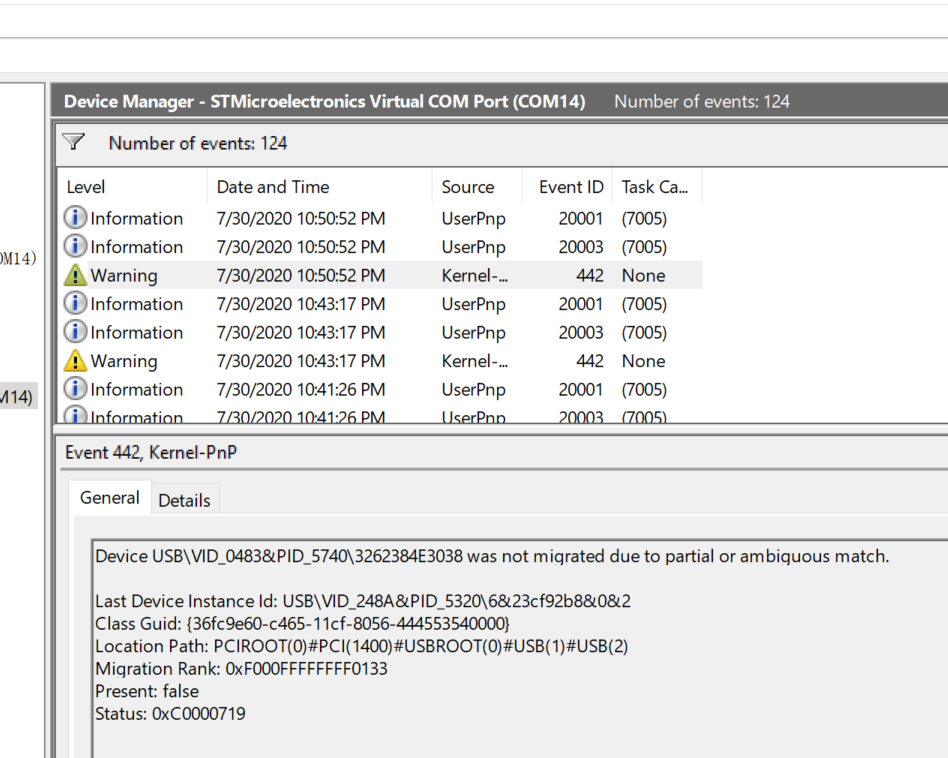
Task: Click the filter funnel icon
Action: tap(73, 142)
